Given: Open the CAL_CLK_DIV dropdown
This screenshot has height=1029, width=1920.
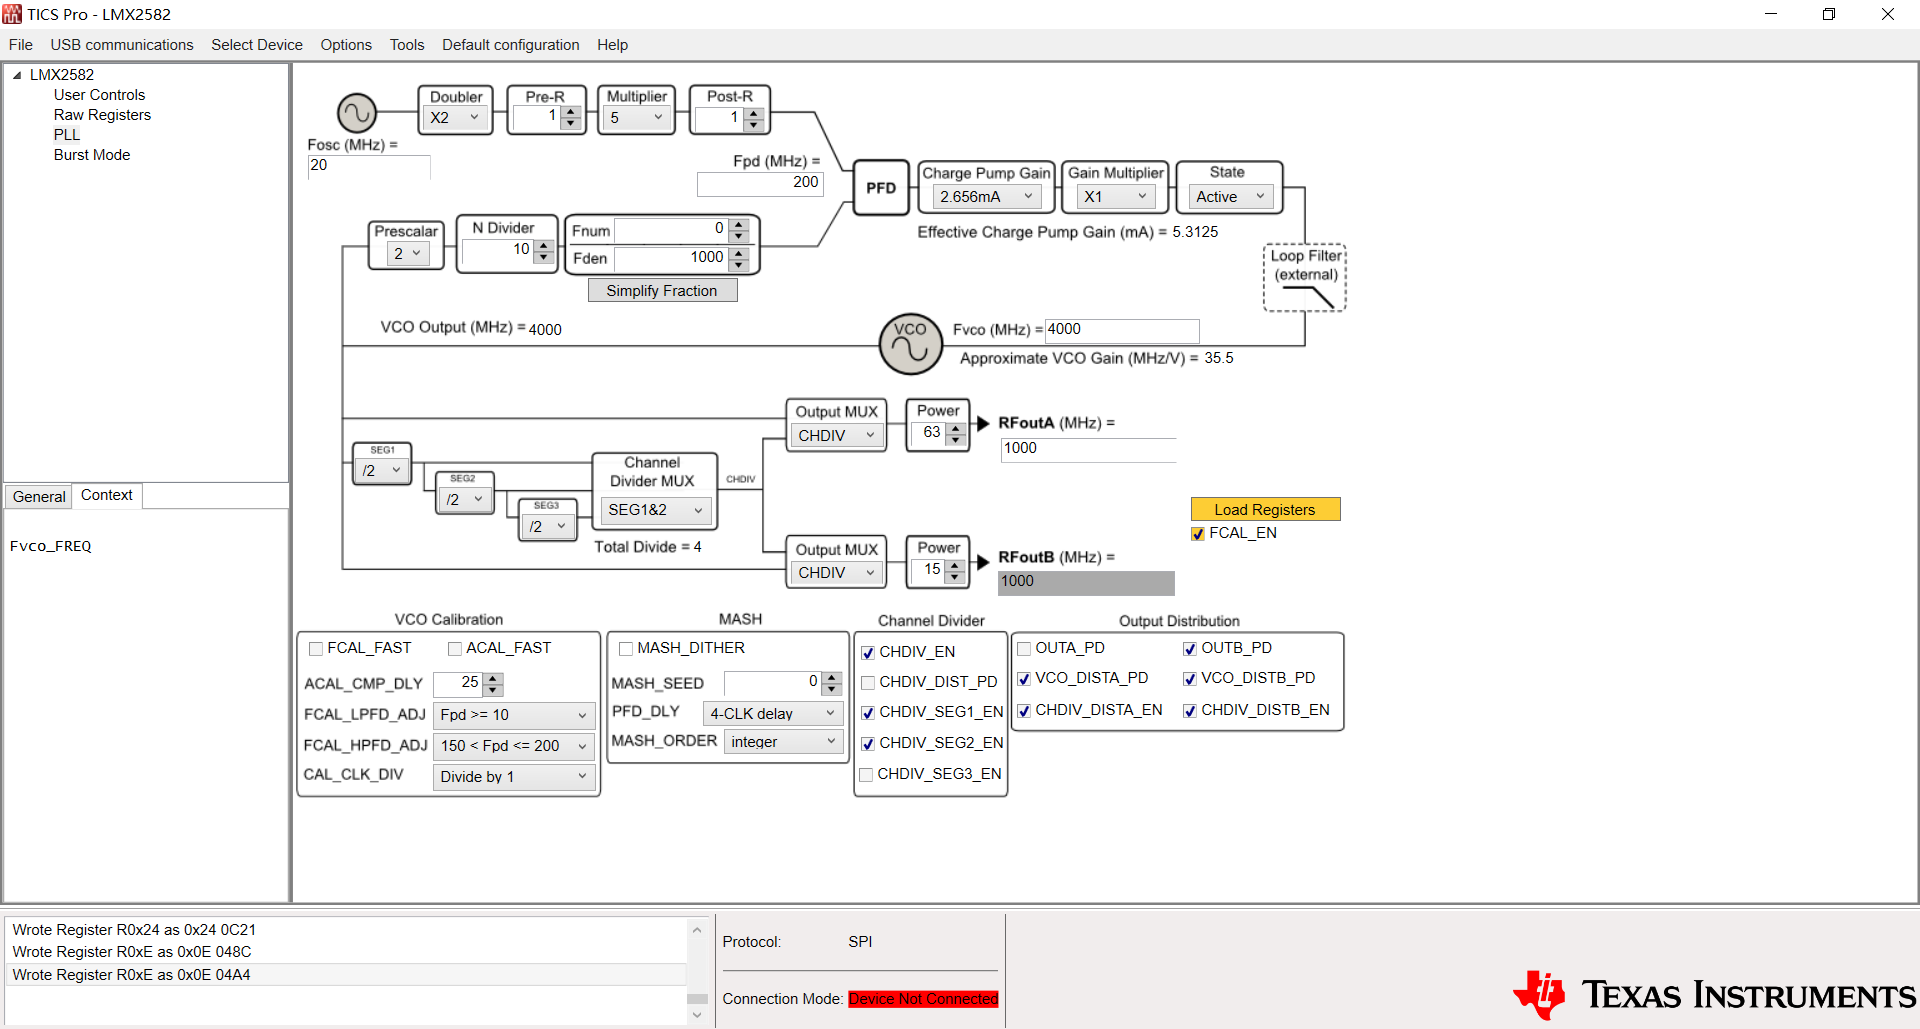Looking at the screenshot, I should (514, 777).
